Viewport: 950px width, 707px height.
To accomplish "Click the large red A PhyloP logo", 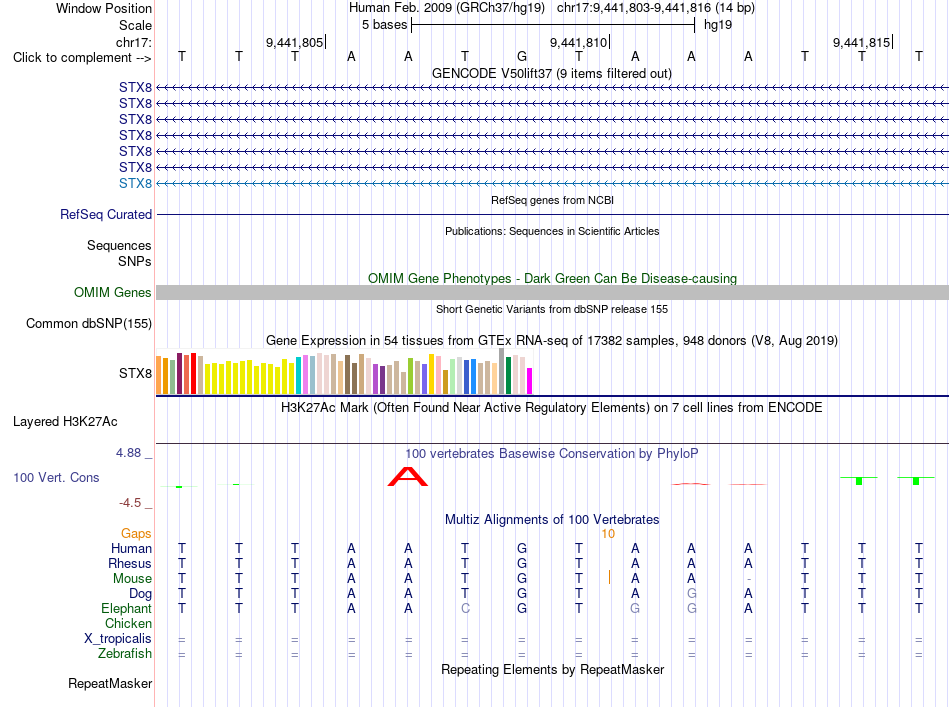I will [x=408, y=477].
